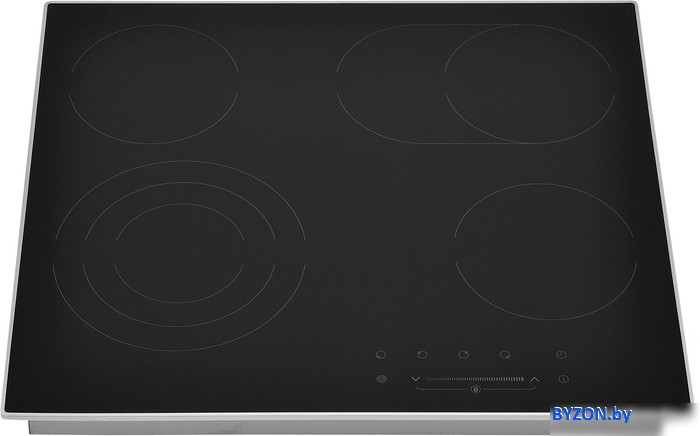Select the front-left zone selector icon
This screenshot has height=436, width=700.
point(381,355)
